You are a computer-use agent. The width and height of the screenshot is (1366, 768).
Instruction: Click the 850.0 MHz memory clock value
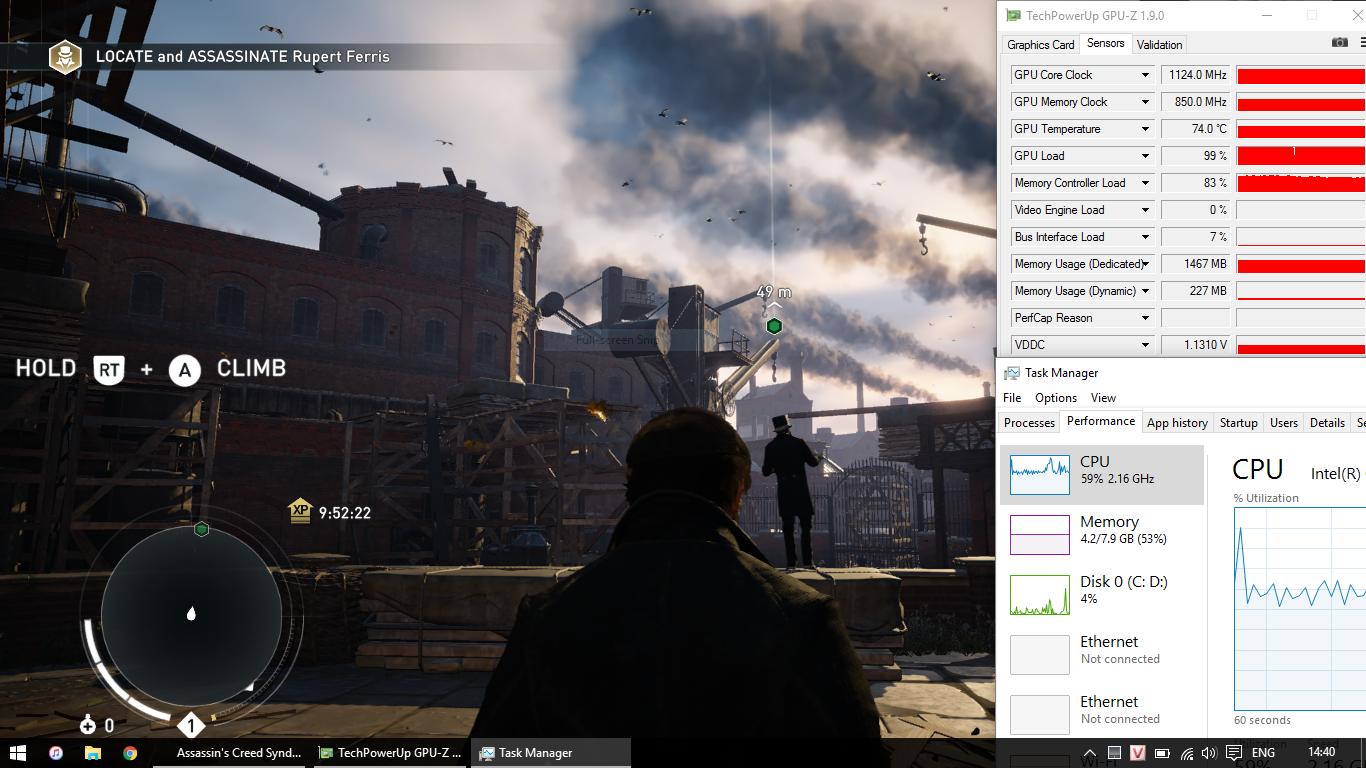1195,102
